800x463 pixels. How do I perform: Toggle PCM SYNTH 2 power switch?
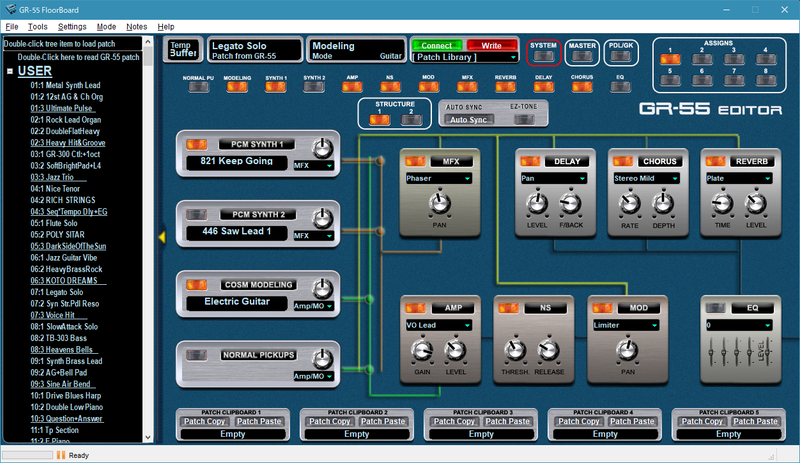(197, 214)
